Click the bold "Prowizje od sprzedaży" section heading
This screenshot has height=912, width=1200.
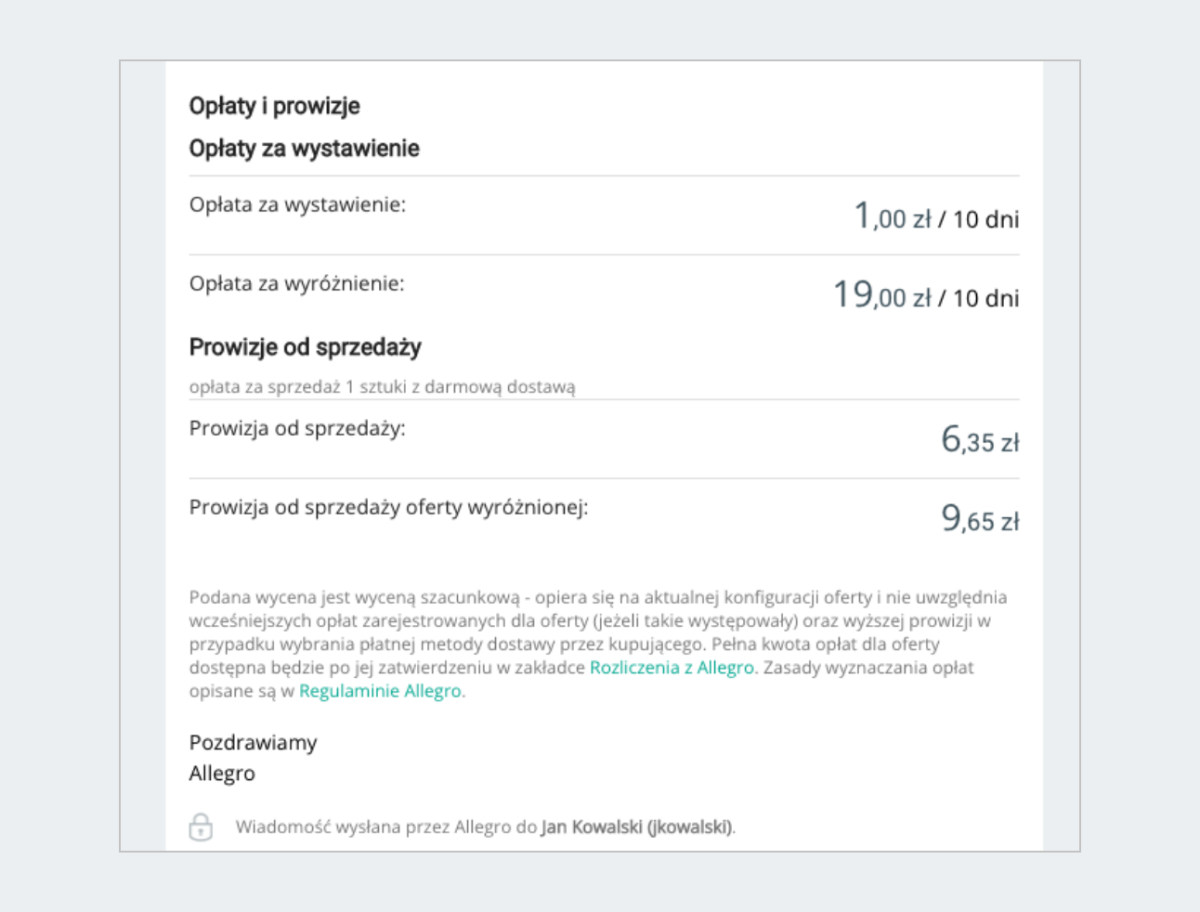pyautogui.click(x=305, y=348)
